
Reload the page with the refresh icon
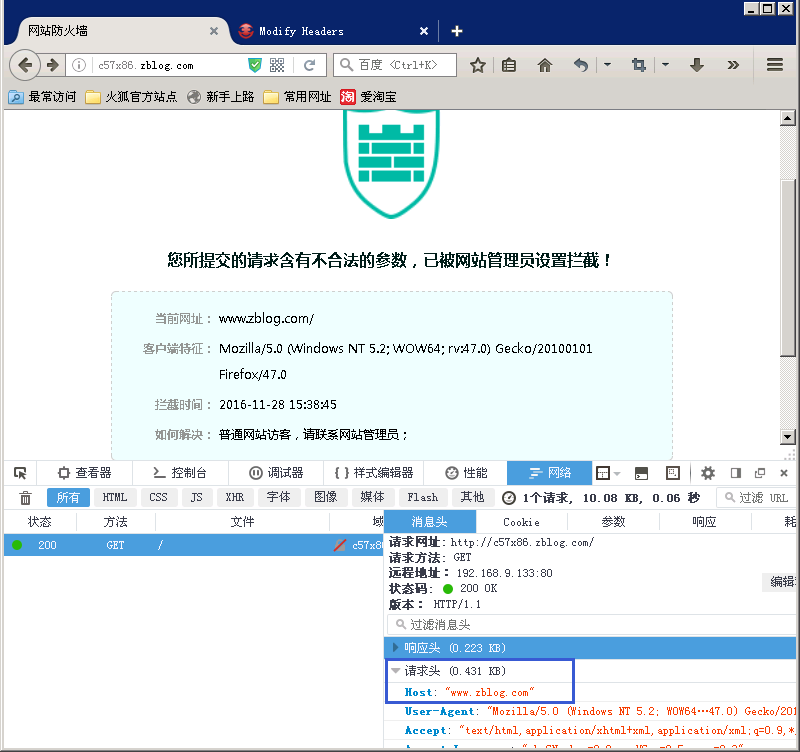[x=309, y=65]
